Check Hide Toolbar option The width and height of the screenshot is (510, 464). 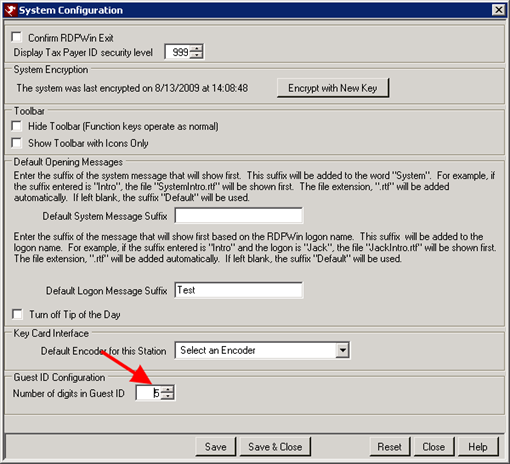tap(16, 126)
